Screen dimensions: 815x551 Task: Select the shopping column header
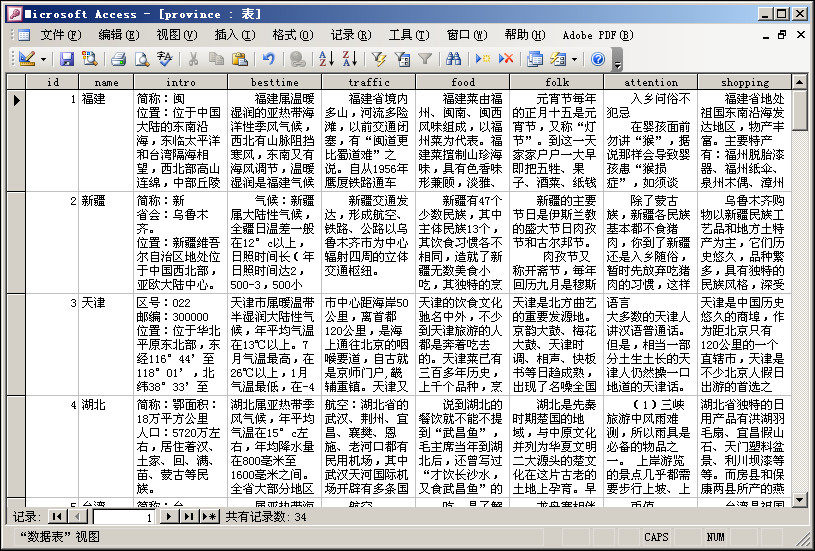point(744,82)
